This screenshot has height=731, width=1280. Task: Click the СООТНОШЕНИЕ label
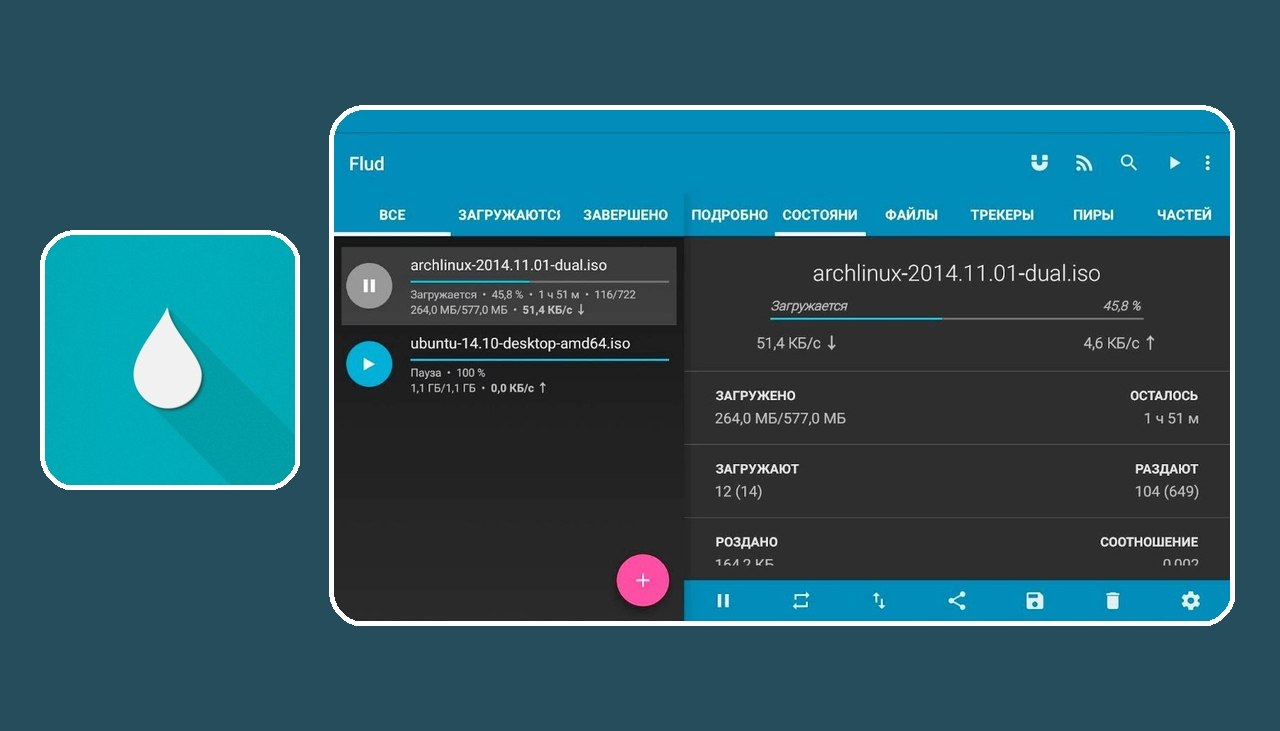click(x=1149, y=542)
